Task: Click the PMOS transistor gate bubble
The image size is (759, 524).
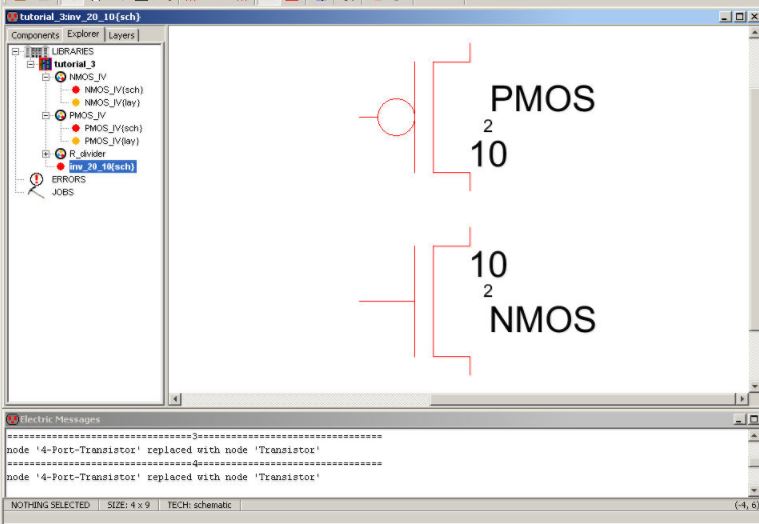Action: (x=396, y=117)
